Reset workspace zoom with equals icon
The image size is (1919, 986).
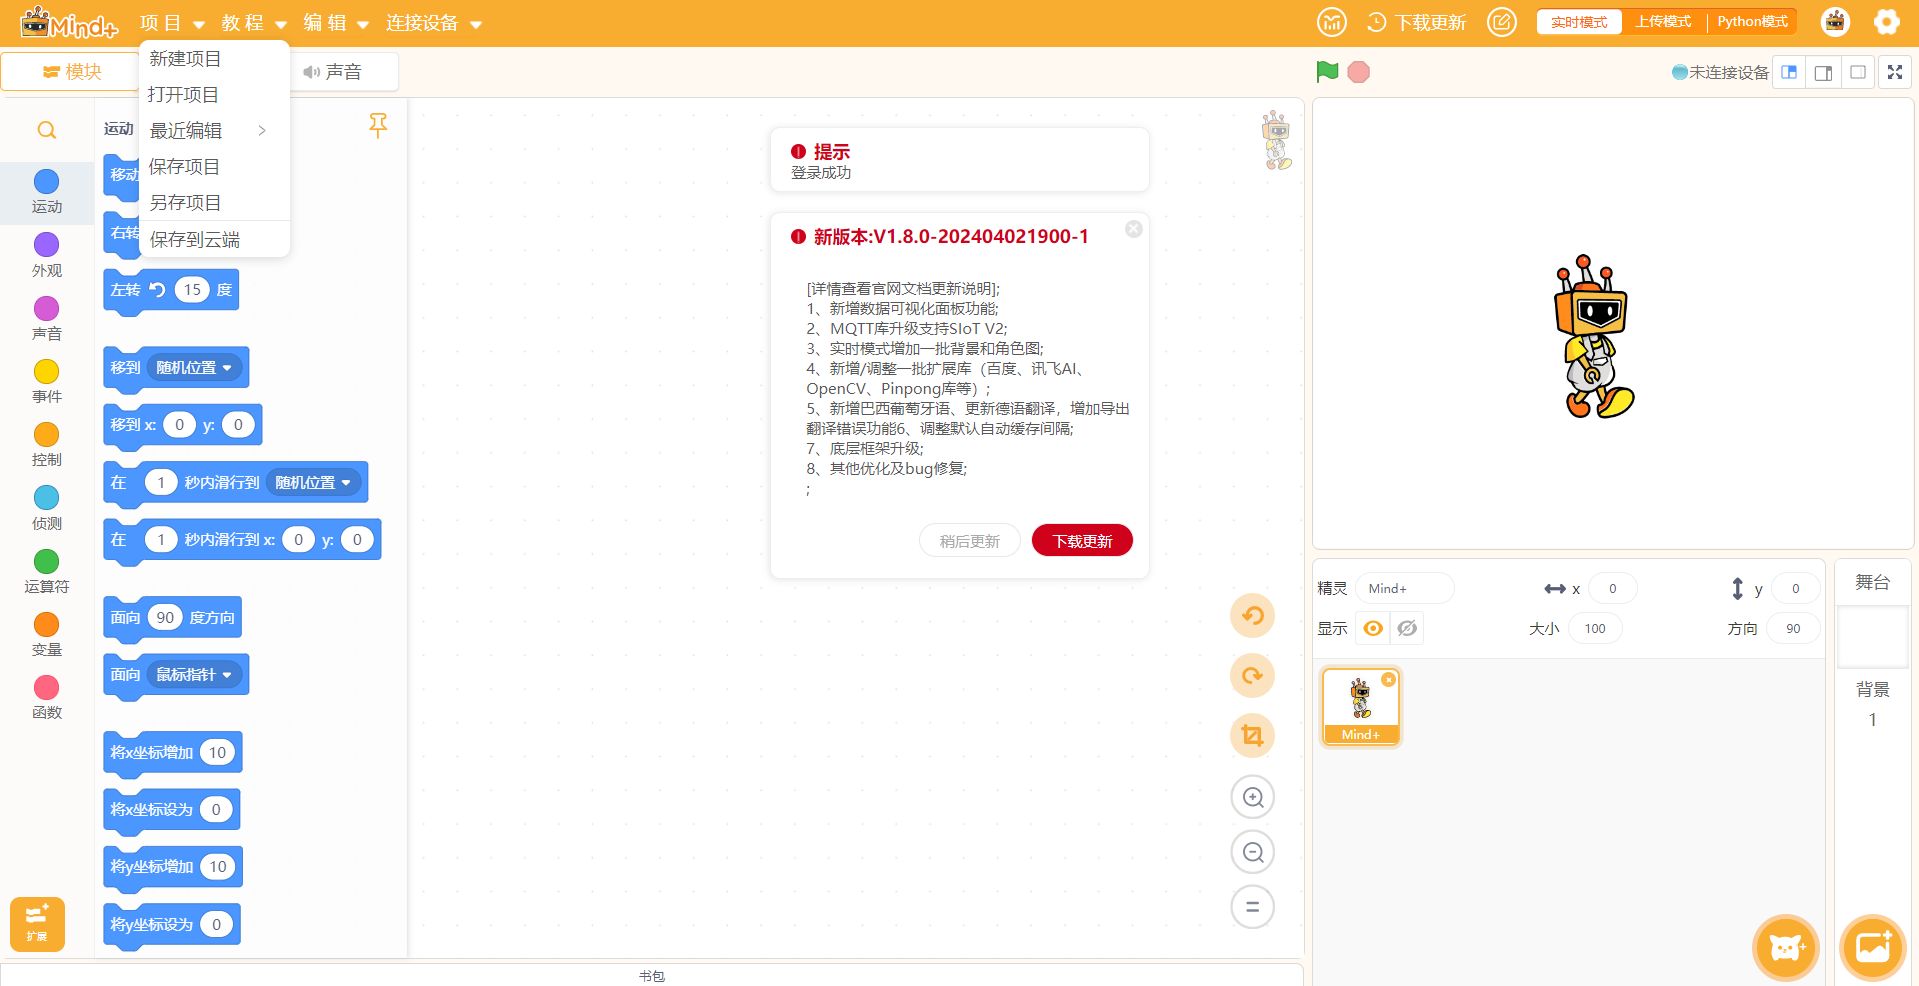click(x=1253, y=907)
